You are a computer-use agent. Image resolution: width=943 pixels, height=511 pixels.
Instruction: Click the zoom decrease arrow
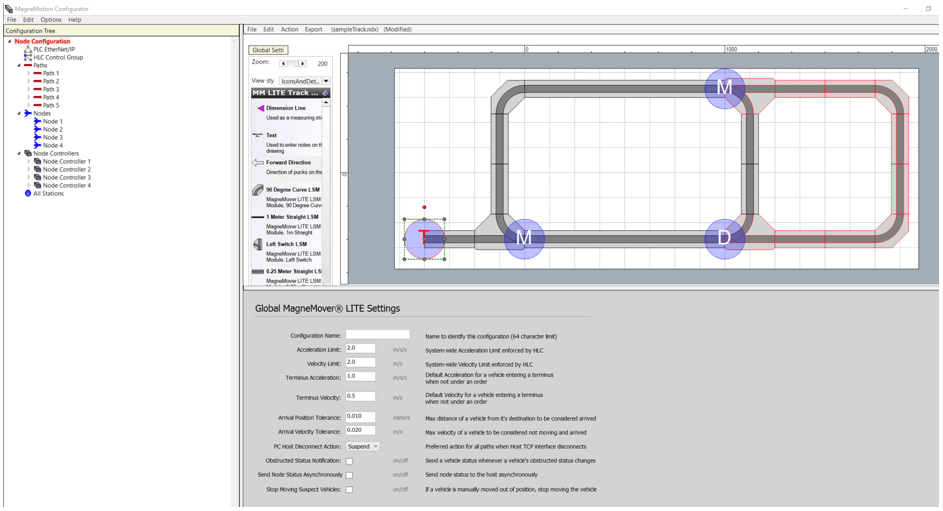(x=283, y=63)
